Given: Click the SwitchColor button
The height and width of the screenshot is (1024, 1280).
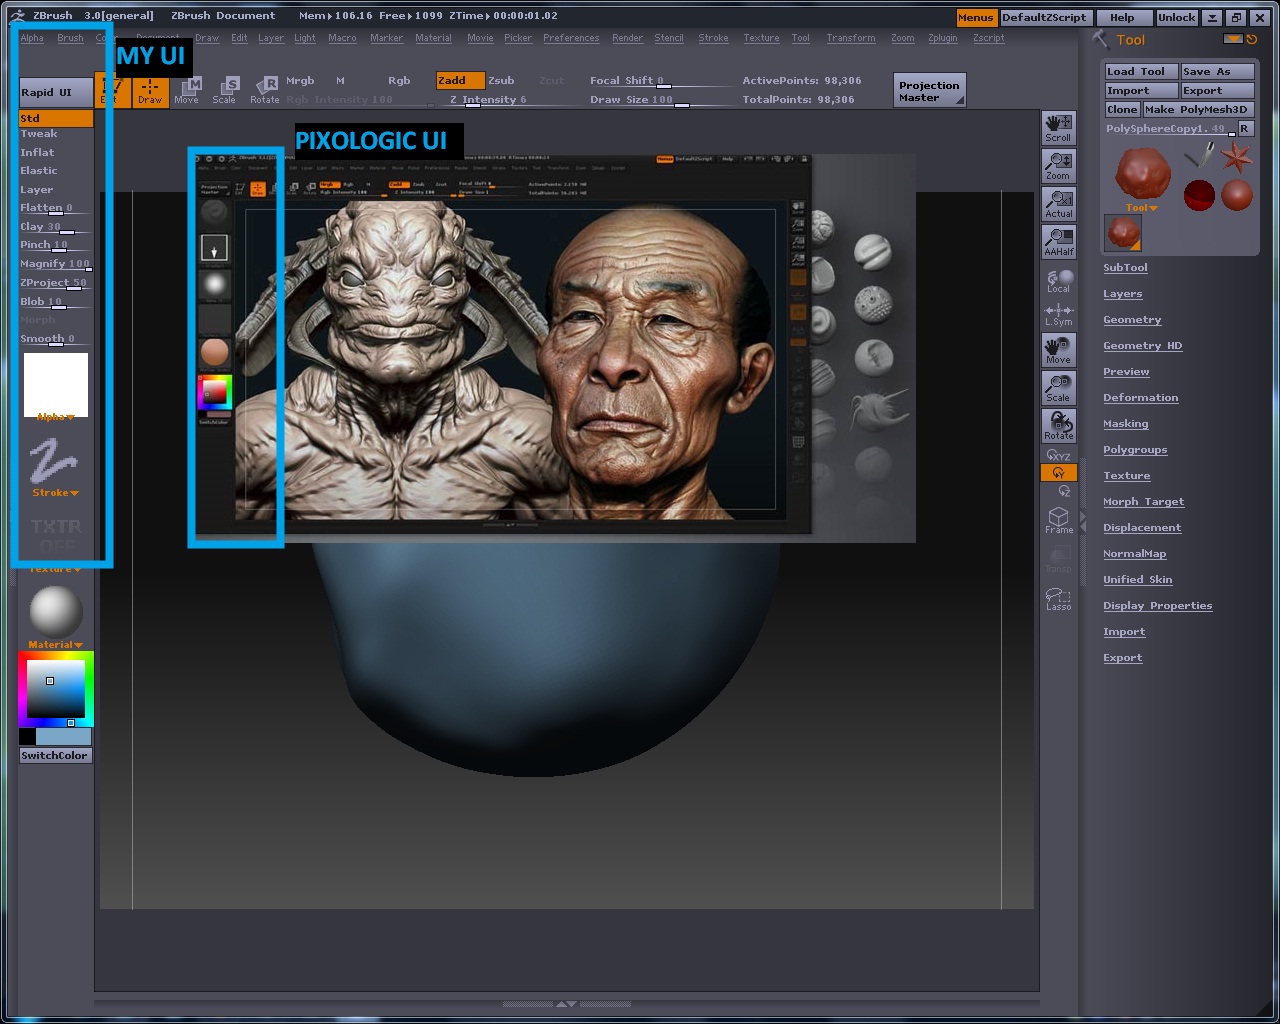Looking at the screenshot, I should pyautogui.click(x=55, y=756).
